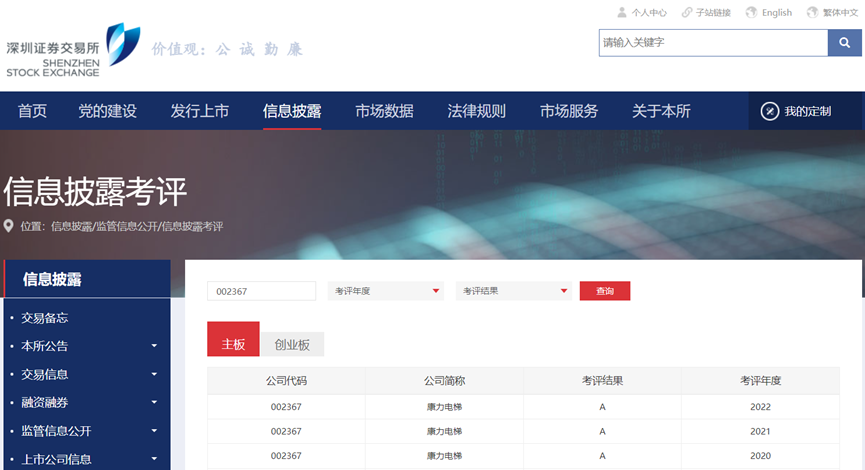Expand 本所公告 sidebar item arrow

[154, 346]
